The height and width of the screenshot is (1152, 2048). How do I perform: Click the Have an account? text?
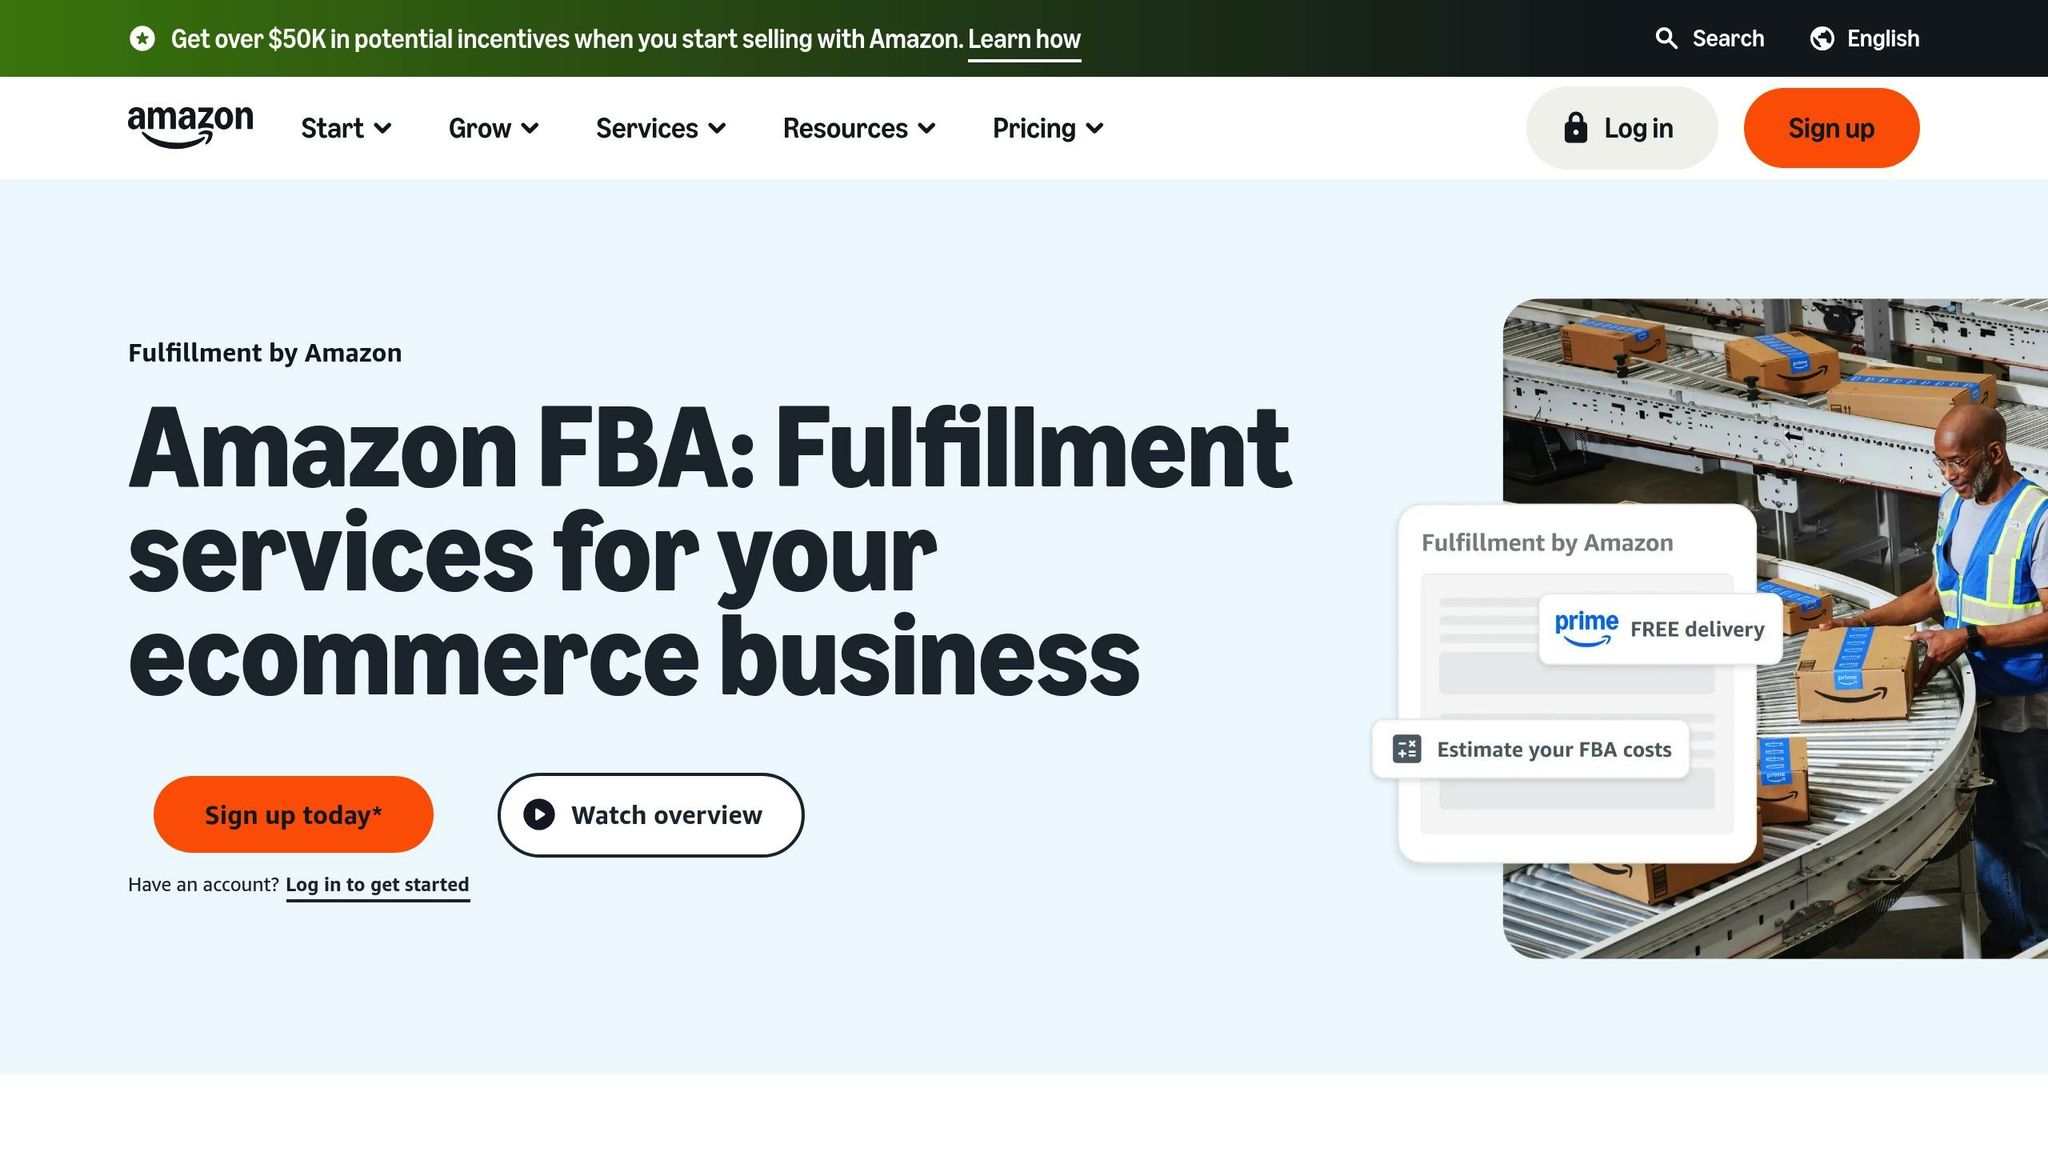click(203, 885)
